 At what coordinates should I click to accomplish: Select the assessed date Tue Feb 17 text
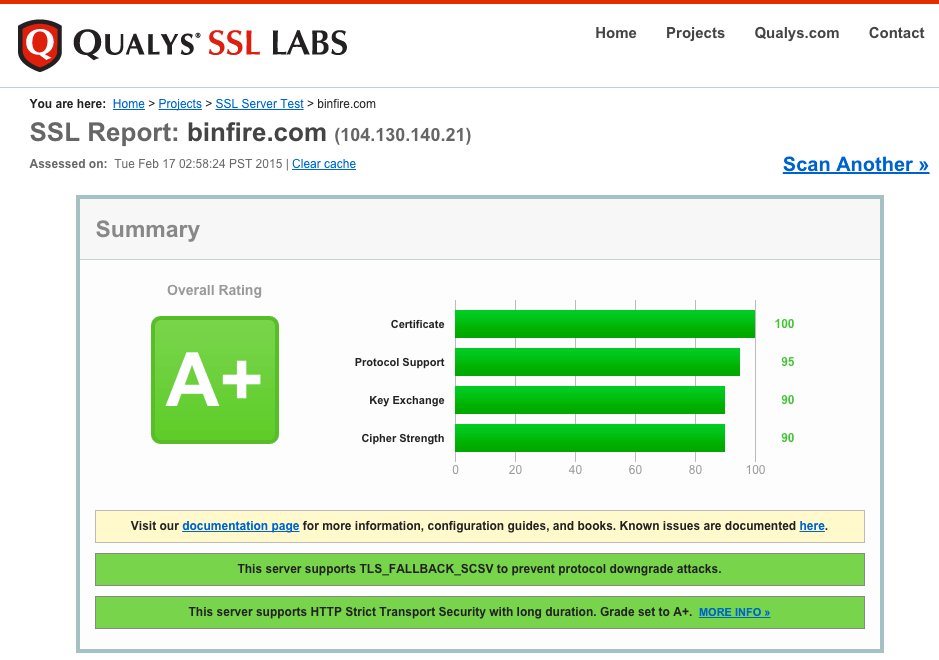[198, 164]
